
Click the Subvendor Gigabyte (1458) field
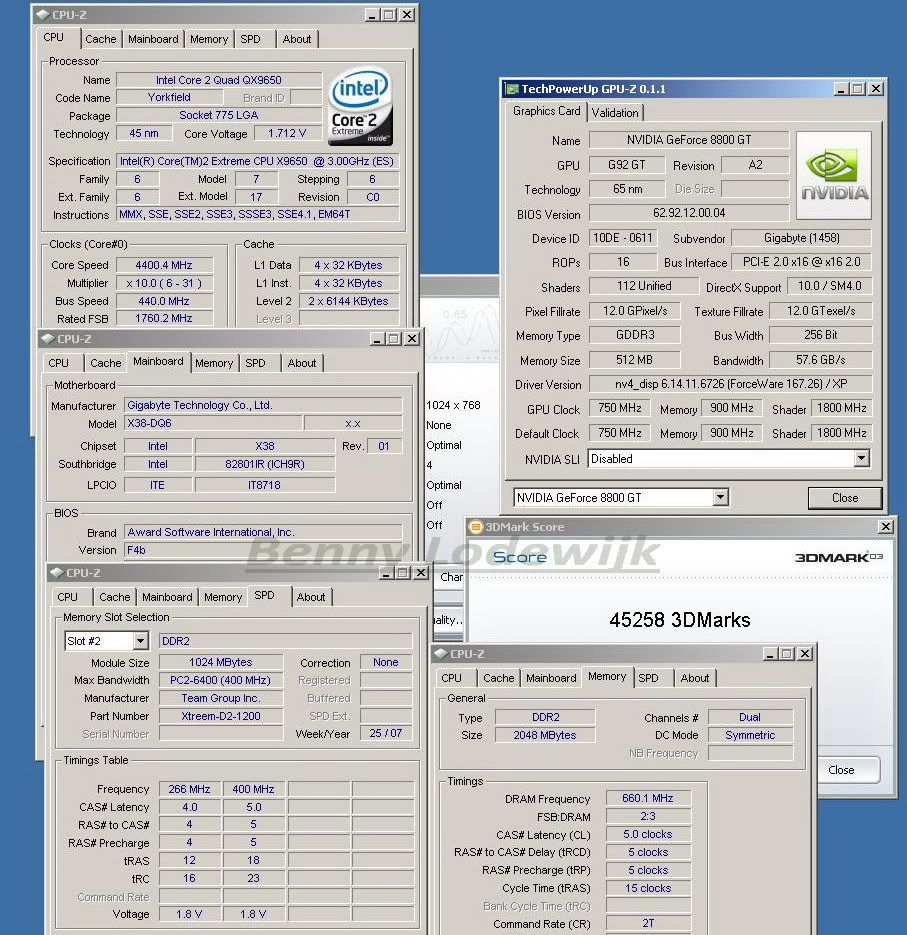click(801, 238)
